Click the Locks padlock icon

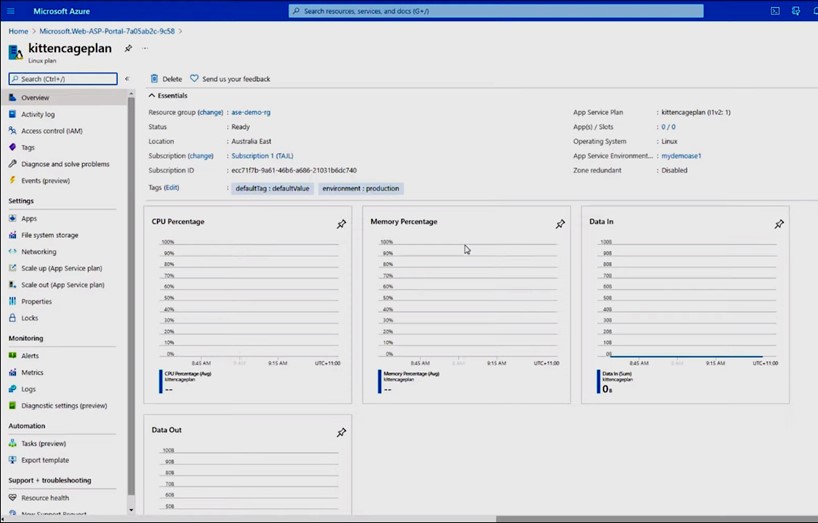coord(13,318)
